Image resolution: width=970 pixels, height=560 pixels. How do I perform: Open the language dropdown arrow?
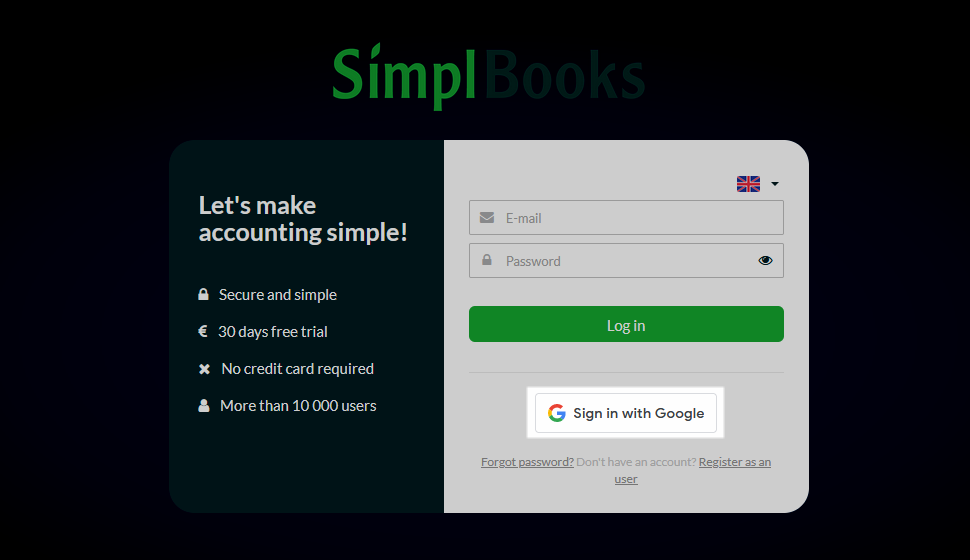[x=775, y=184]
